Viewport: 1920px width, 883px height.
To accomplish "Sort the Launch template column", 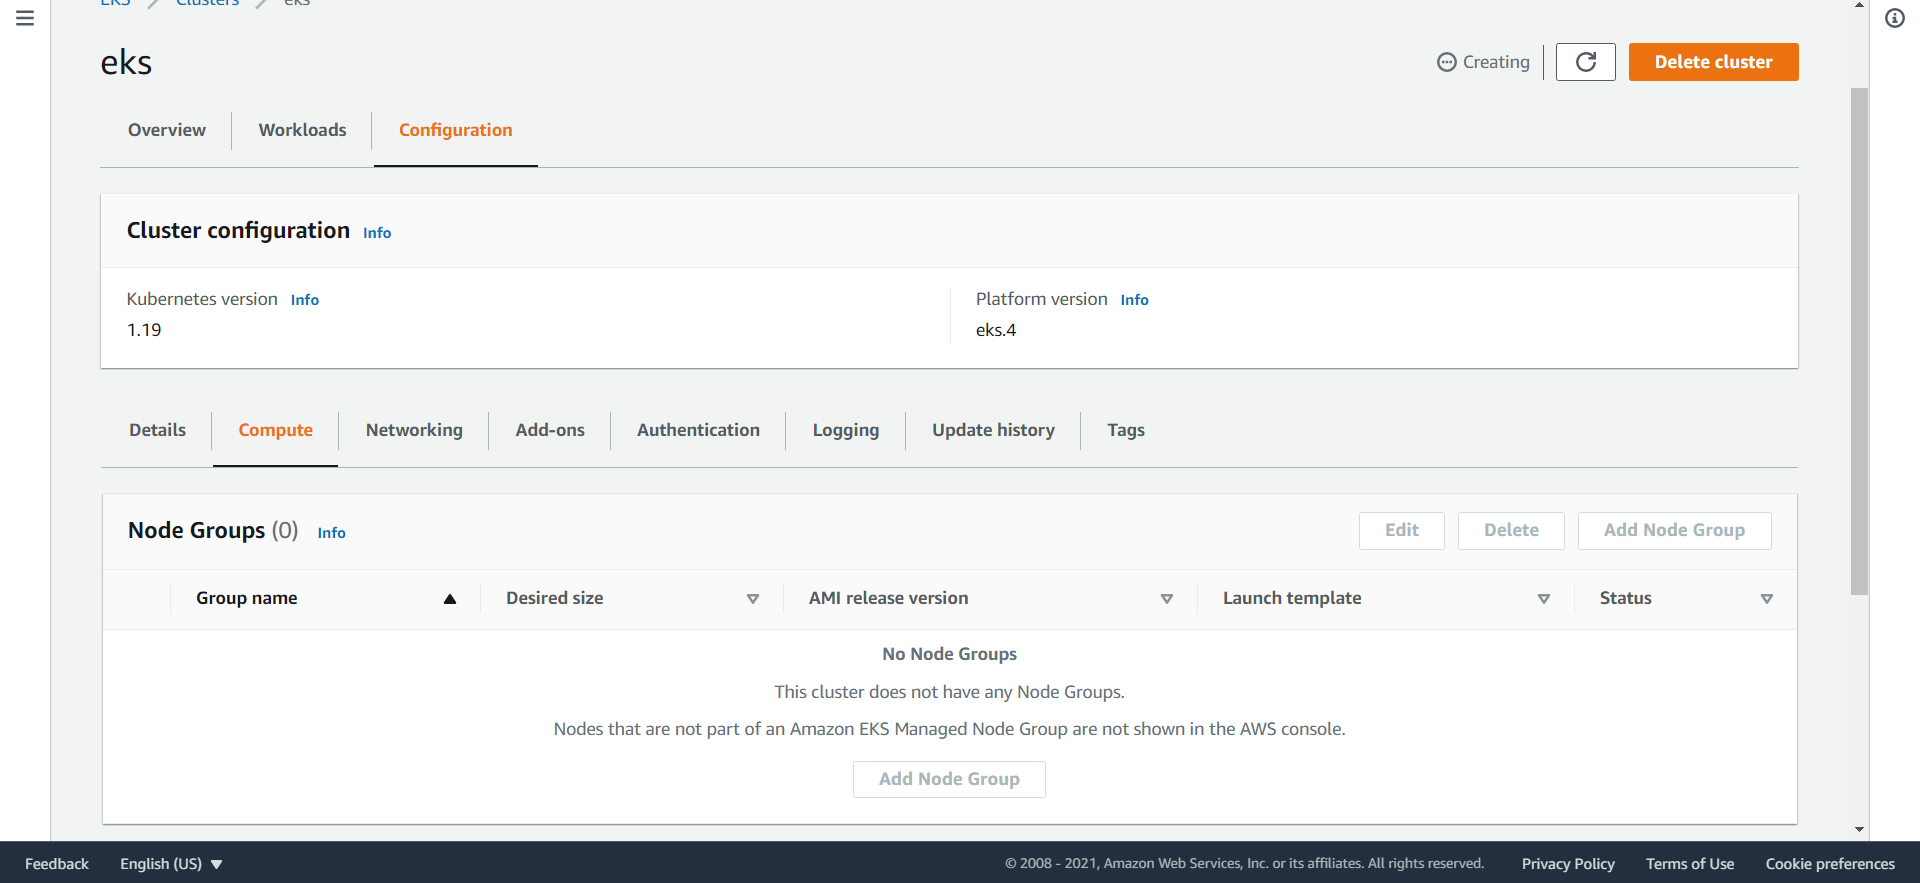I will pos(1544,599).
